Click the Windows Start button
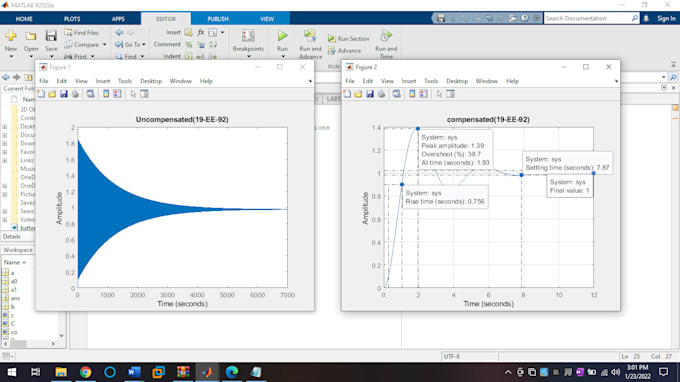The image size is (680, 382). 12,372
